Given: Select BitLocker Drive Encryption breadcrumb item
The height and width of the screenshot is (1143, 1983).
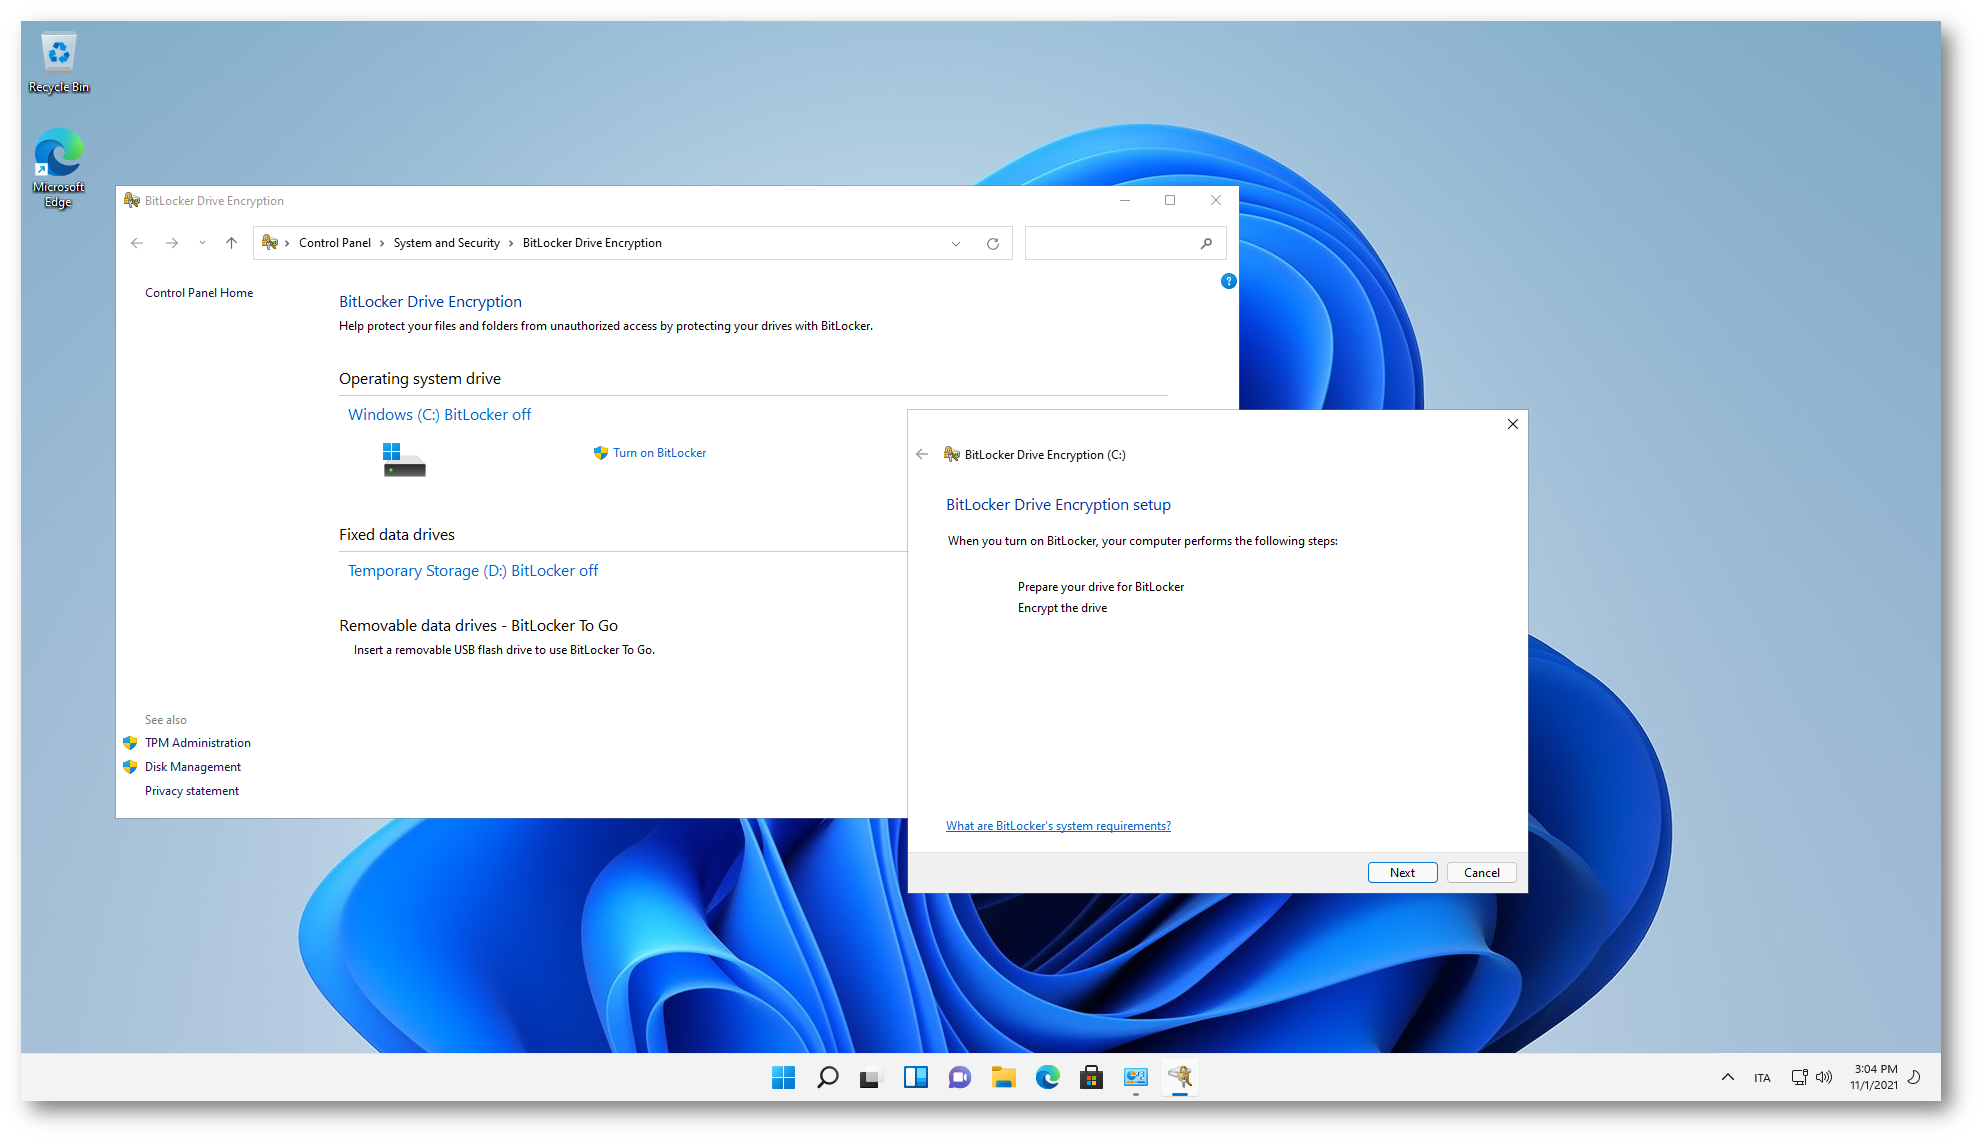Looking at the screenshot, I should [592, 243].
